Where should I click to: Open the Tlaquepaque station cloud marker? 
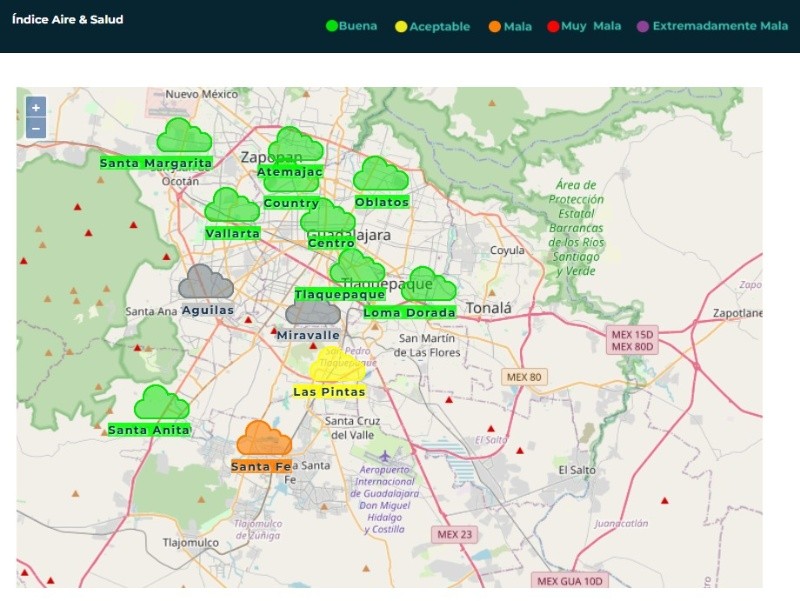356,268
